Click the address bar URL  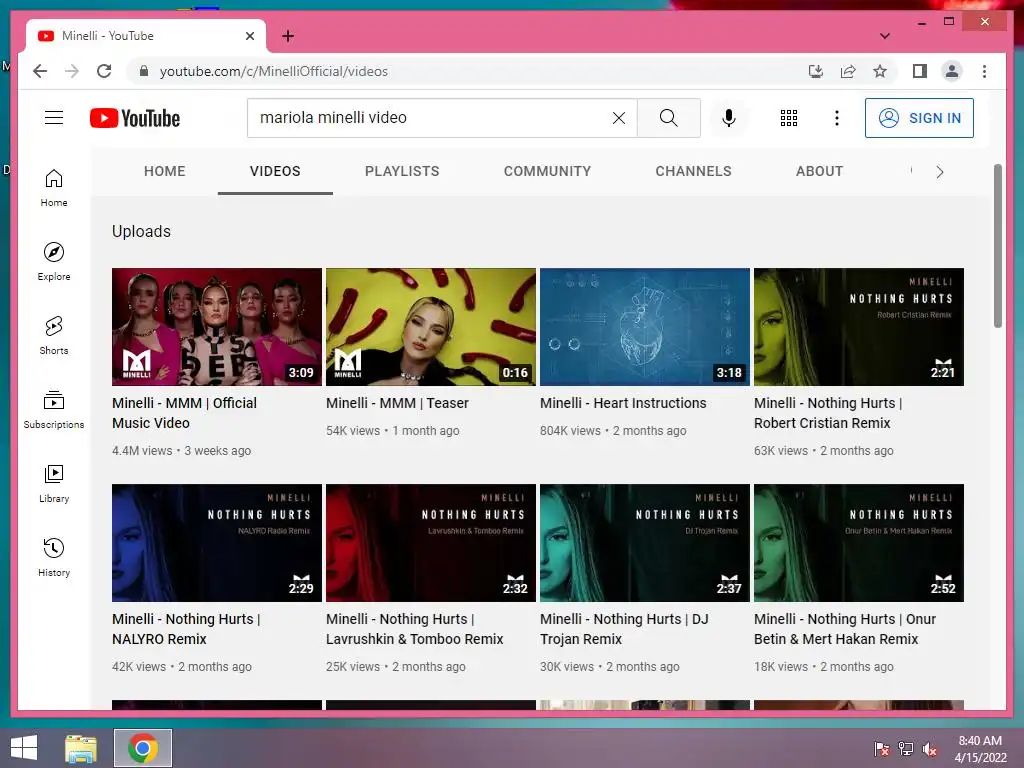click(274, 71)
